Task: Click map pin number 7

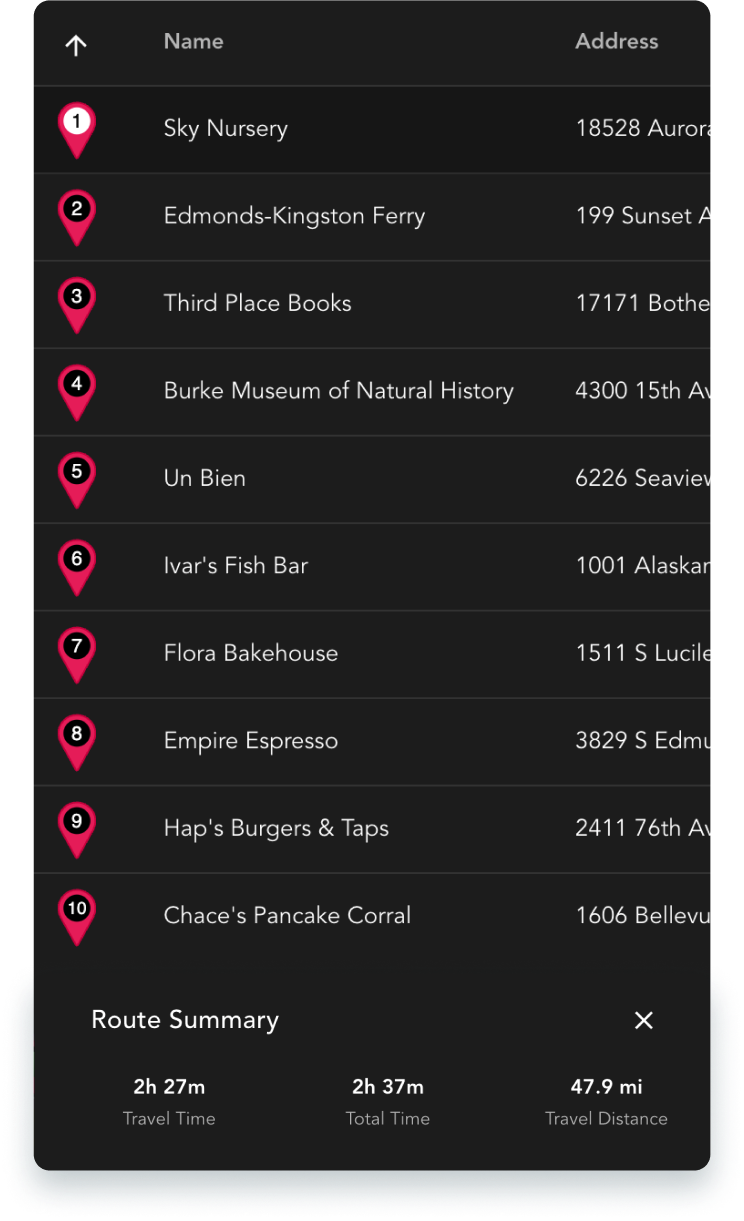Action: [x=77, y=651]
